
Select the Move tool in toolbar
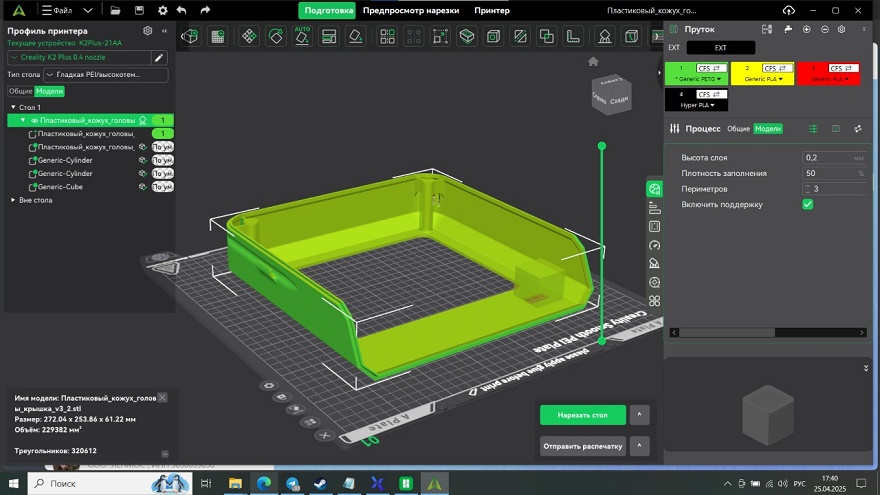click(249, 36)
